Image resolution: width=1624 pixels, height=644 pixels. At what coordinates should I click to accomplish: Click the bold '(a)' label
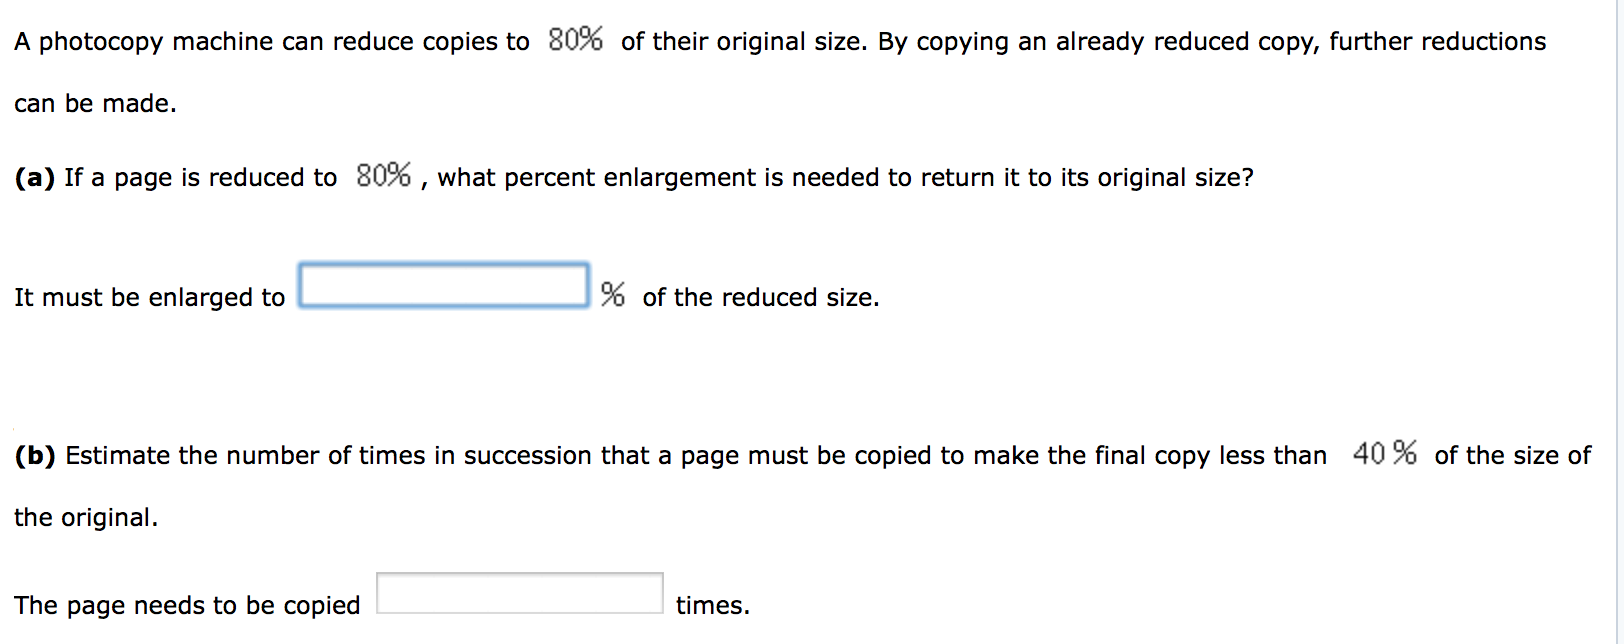(x=35, y=177)
